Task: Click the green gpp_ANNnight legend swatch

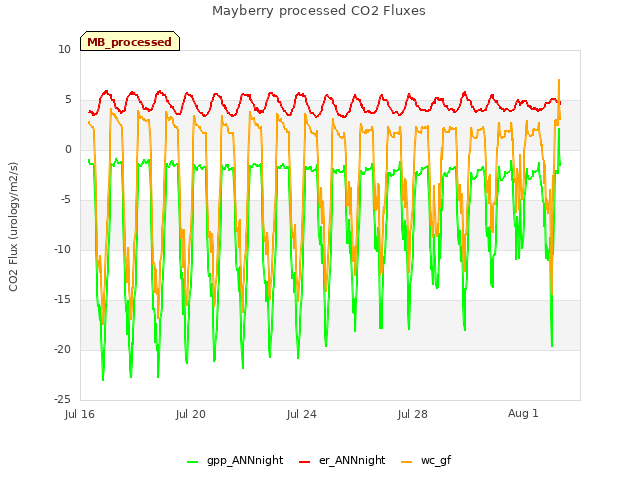Action: [192, 462]
